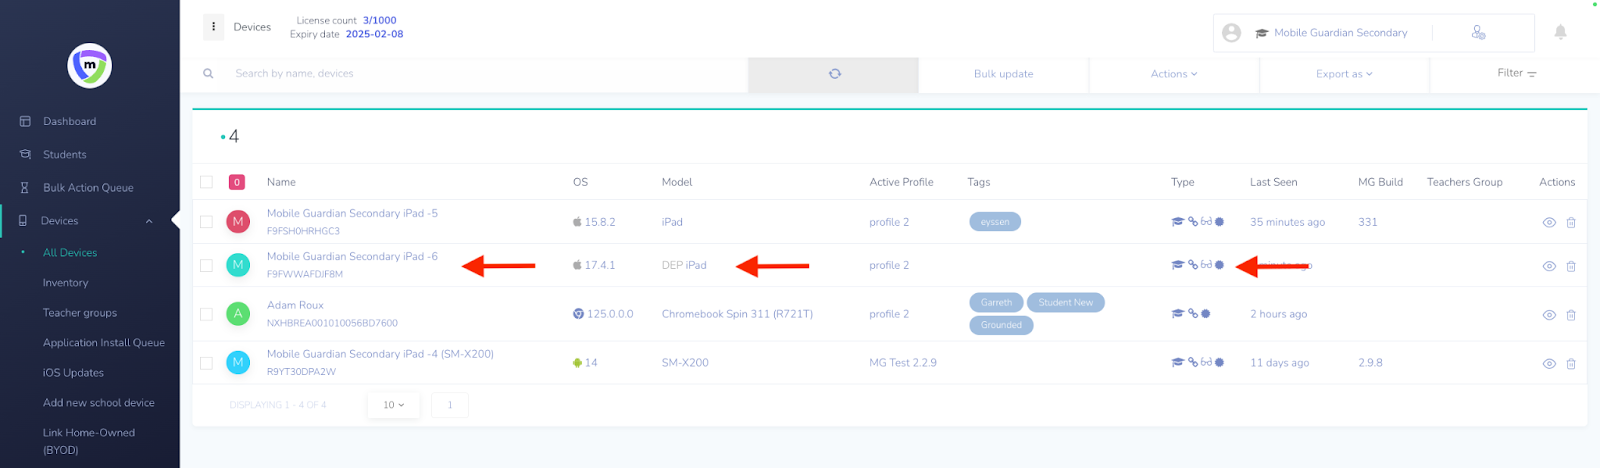
Task: Toggle the select-all devices checkbox
Action: (x=206, y=182)
